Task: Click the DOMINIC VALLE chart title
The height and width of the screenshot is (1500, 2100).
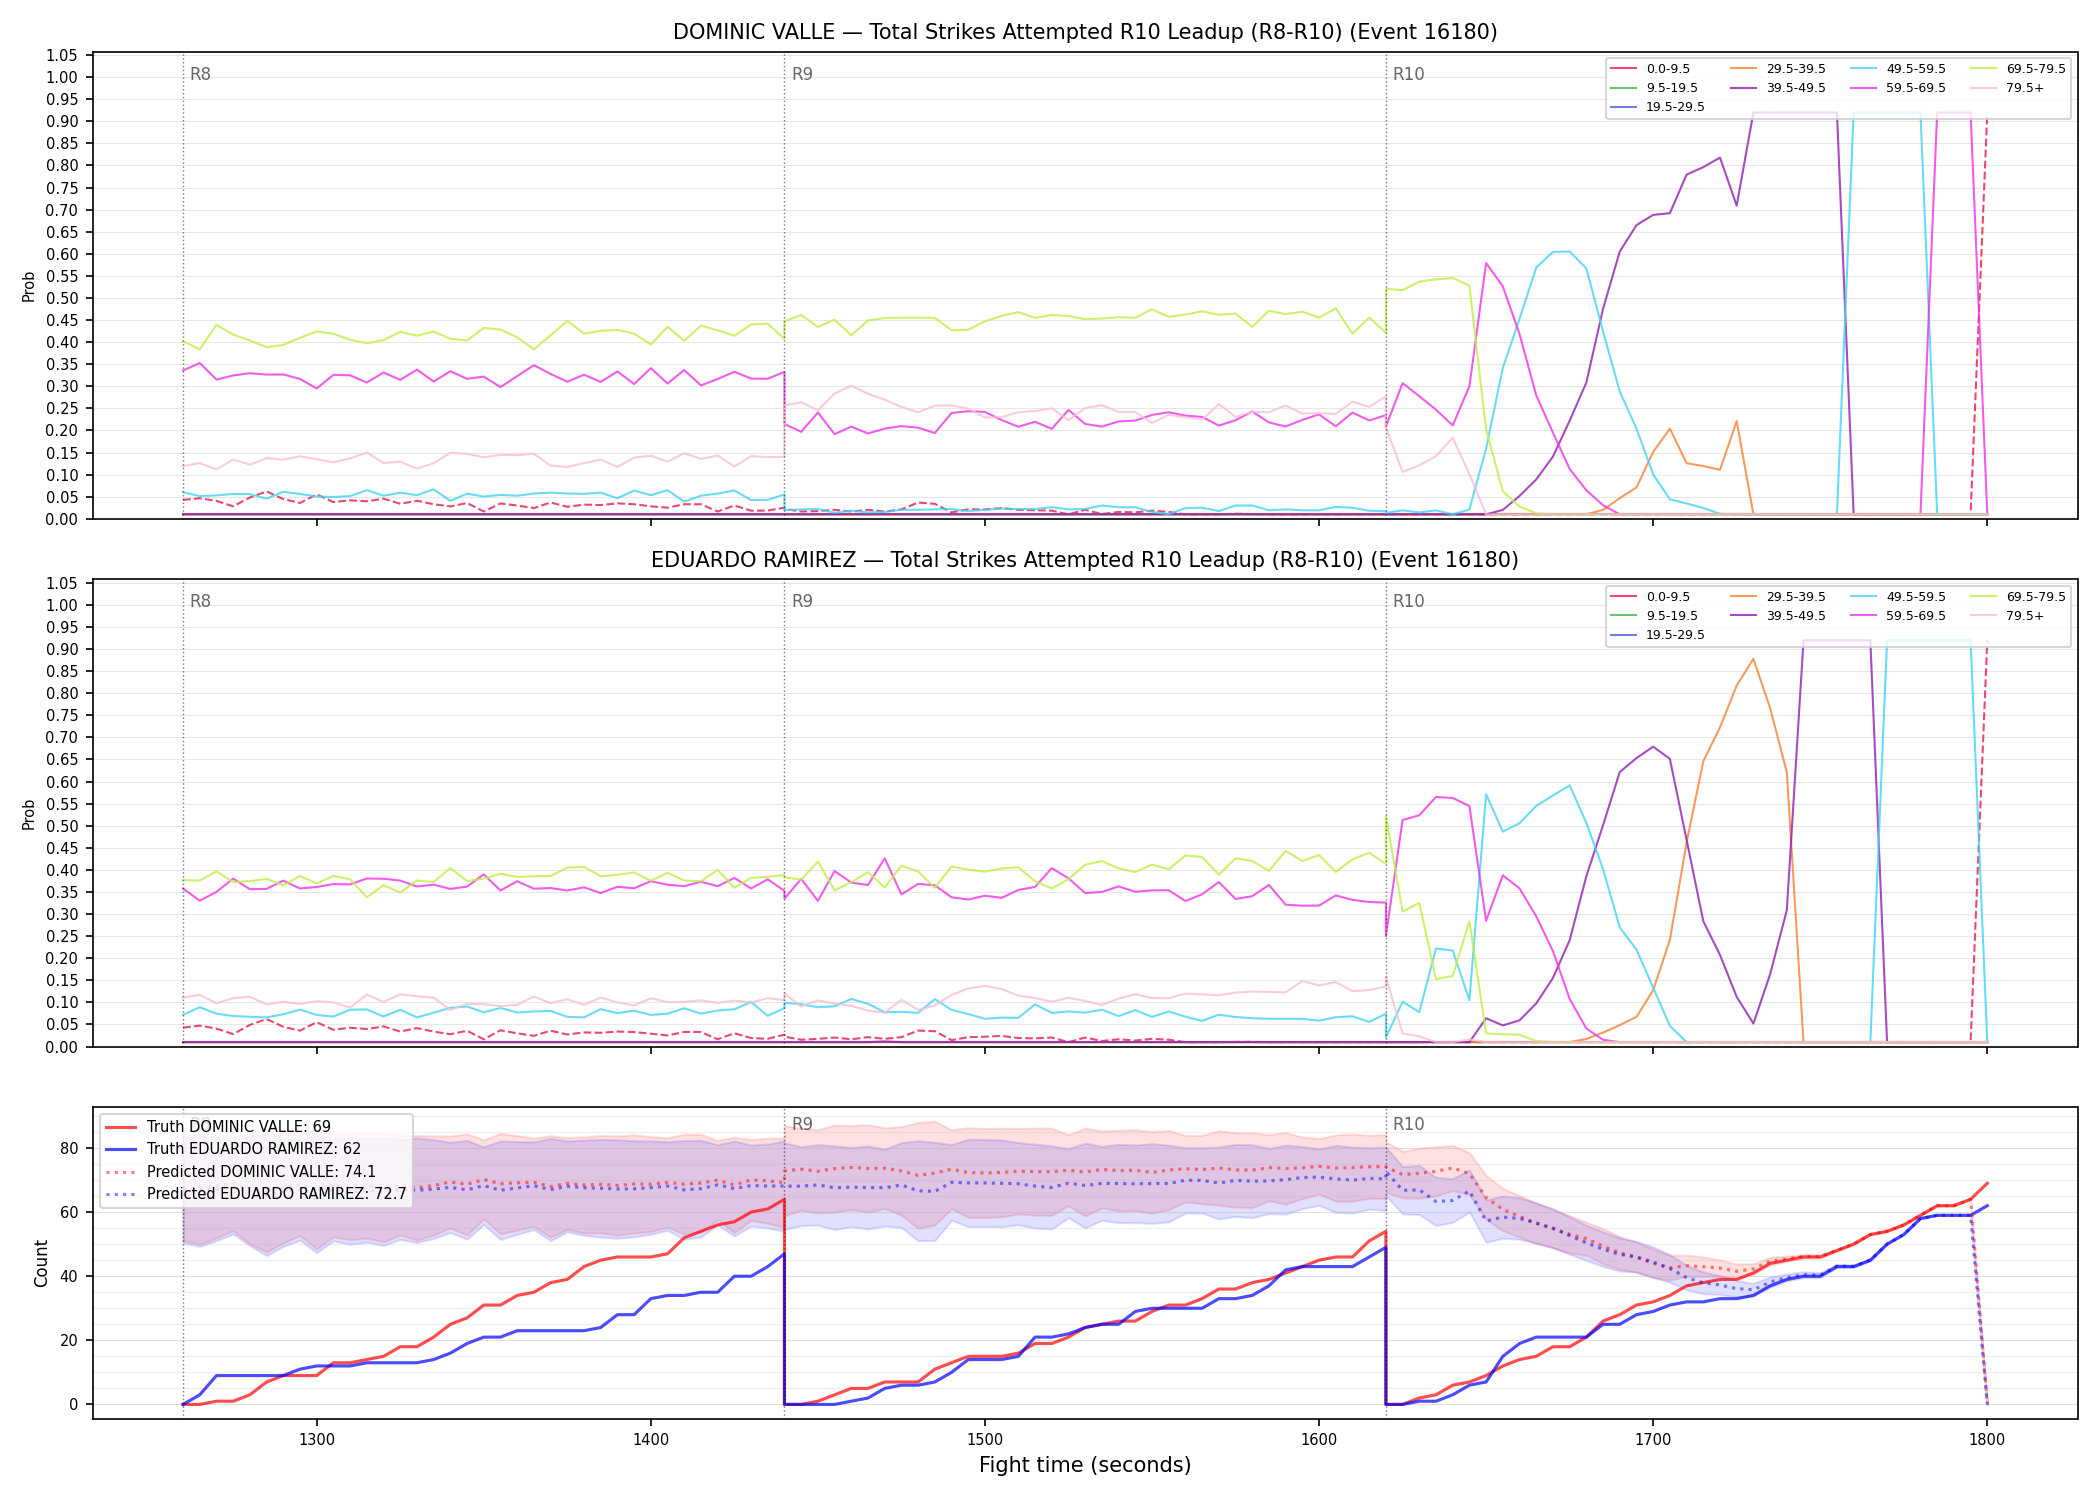Action: coord(1085,32)
